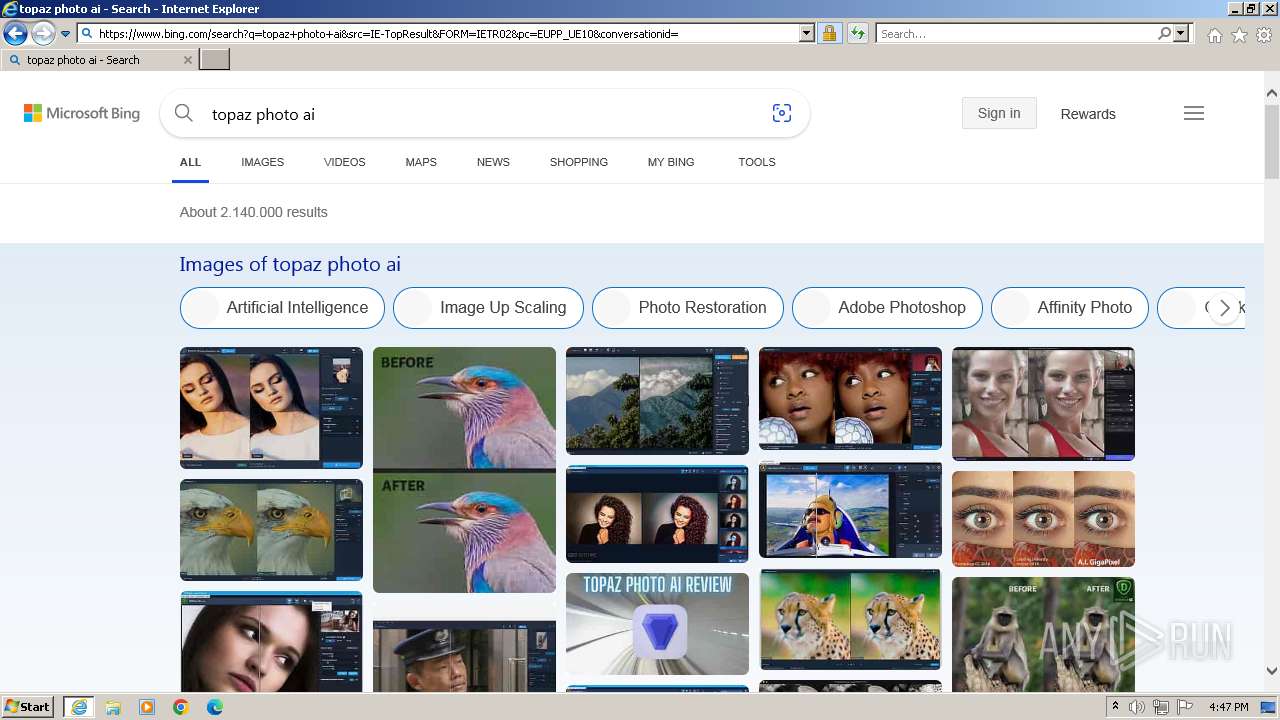1280x720 pixels.
Task: Open Favorites star icon
Action: pos(1239,35)
